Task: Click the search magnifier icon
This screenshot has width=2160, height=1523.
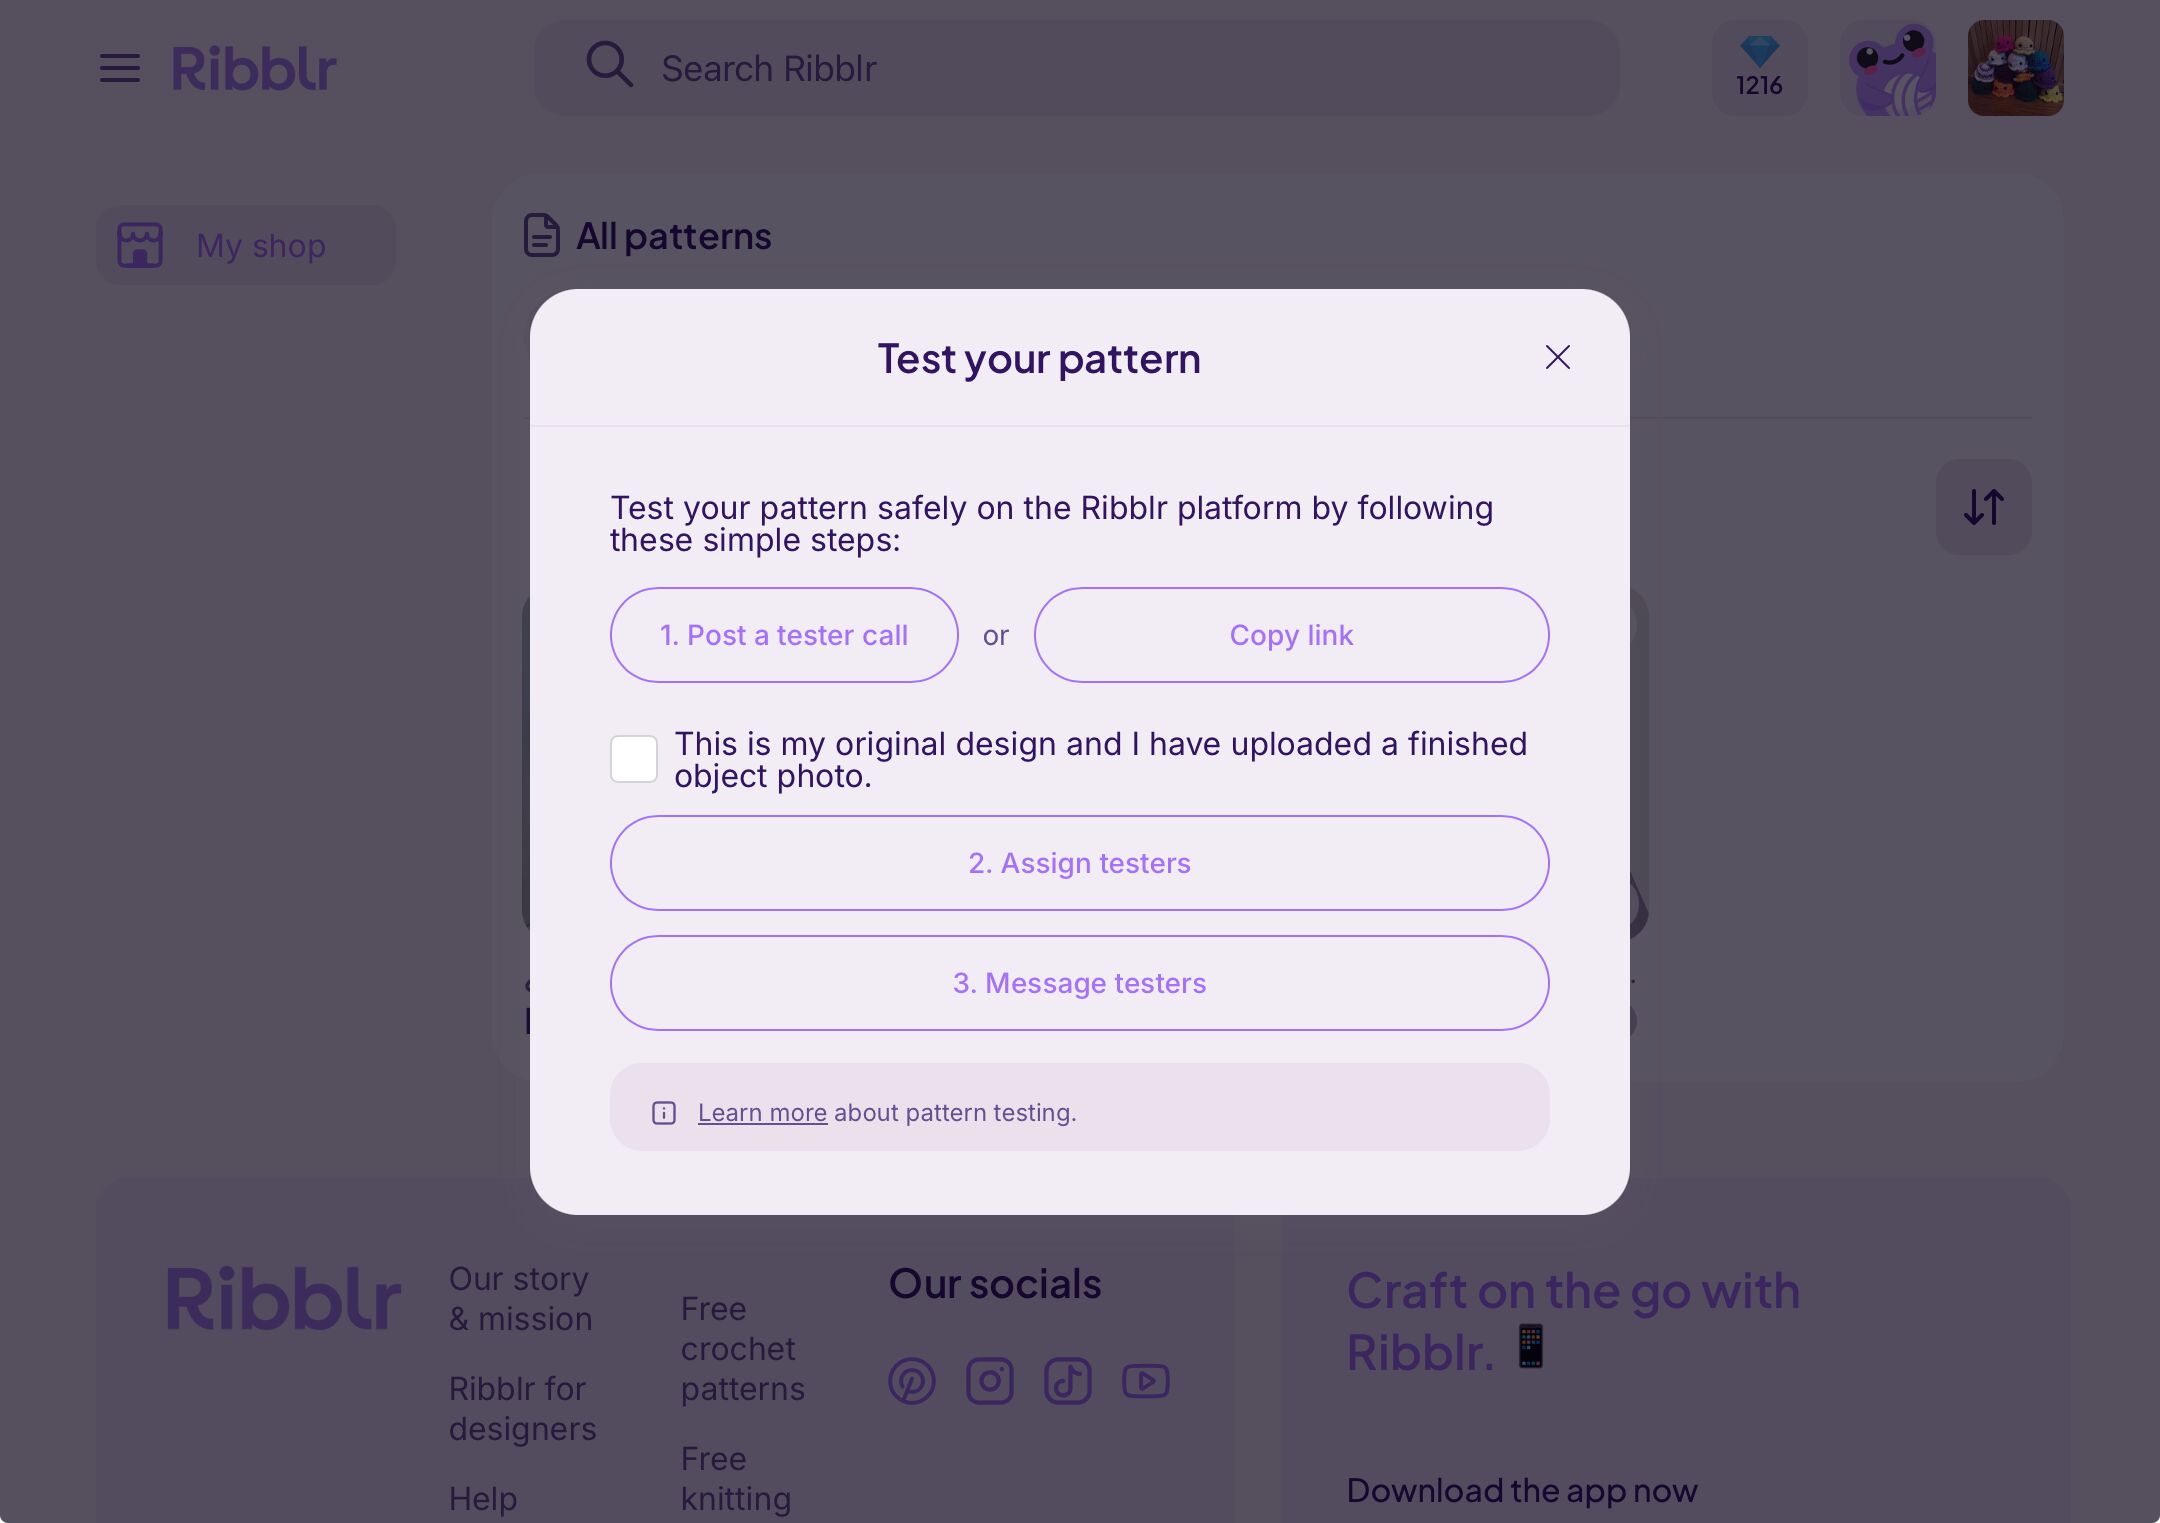Action: point(609,65)
